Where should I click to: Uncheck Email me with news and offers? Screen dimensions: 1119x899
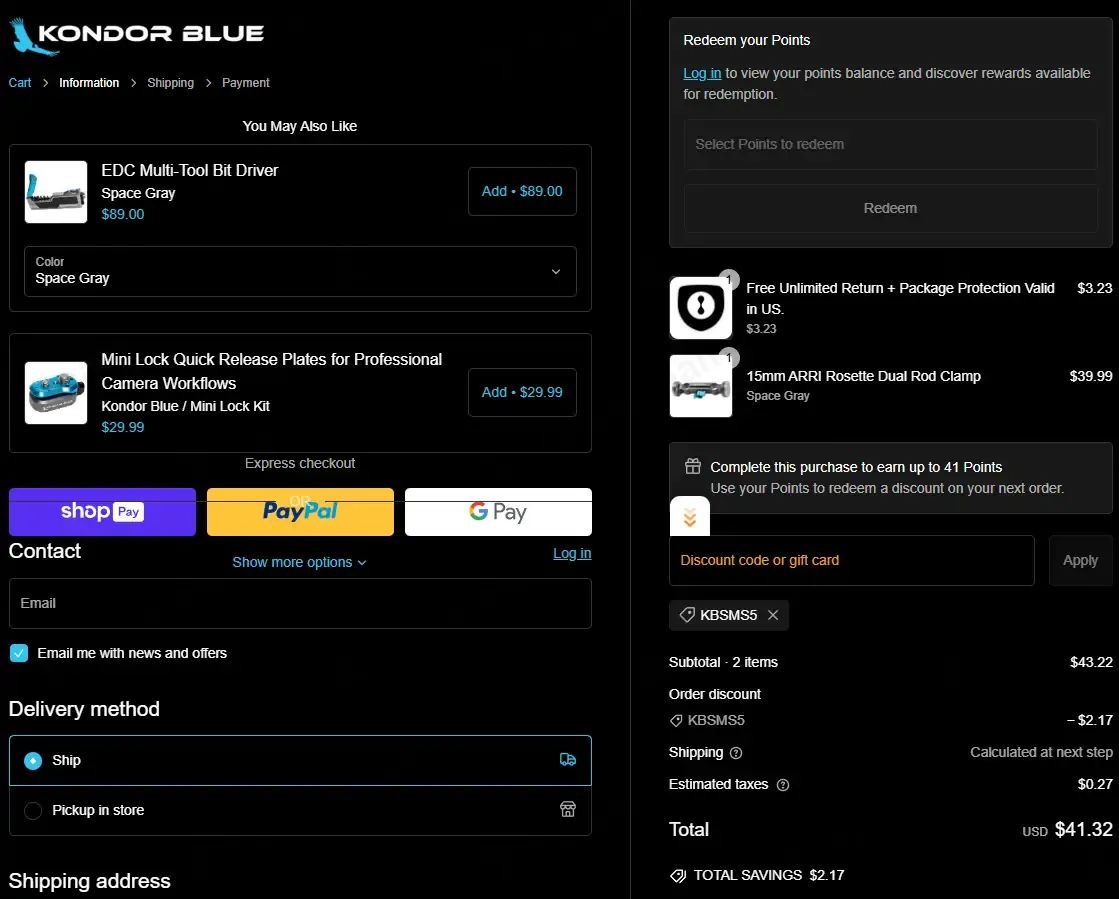click(x=19, y=653)
